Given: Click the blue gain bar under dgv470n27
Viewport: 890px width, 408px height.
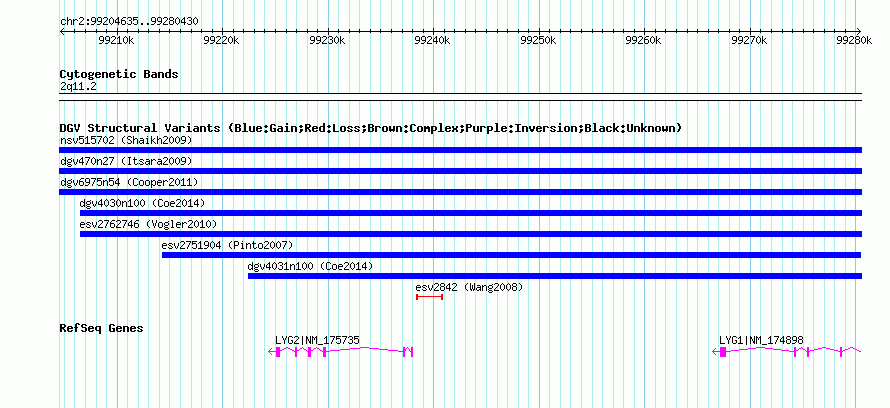Looking at the screenshot, I should (460, 171).
